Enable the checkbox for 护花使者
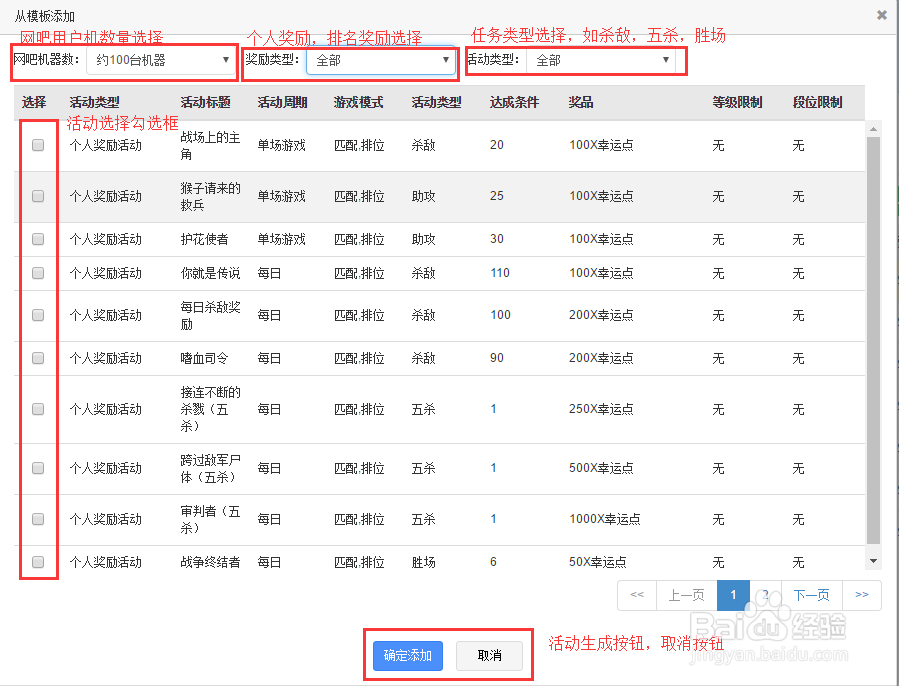899x686 pixels. pyautogui.click(x=37, y=239)
